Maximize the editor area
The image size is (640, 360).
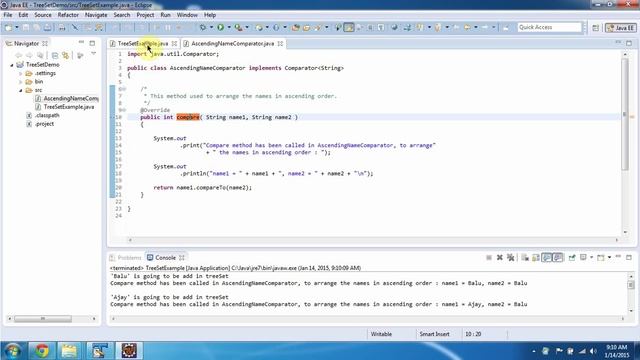pos(629,43)
